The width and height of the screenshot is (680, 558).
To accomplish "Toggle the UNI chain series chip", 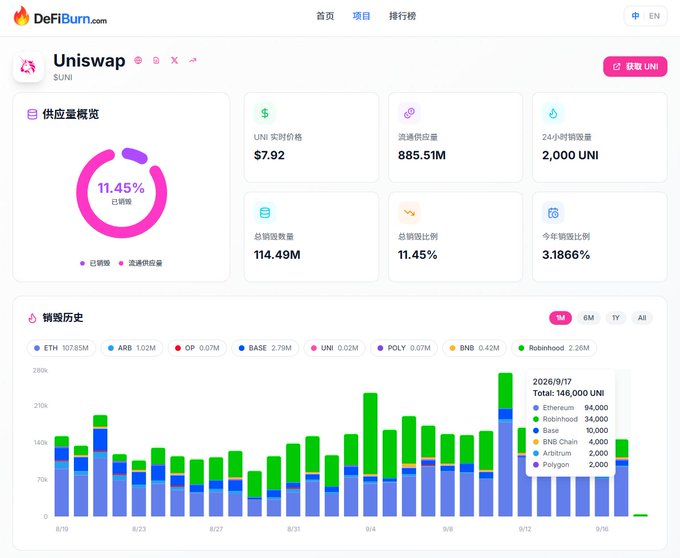I will point(334,348).
